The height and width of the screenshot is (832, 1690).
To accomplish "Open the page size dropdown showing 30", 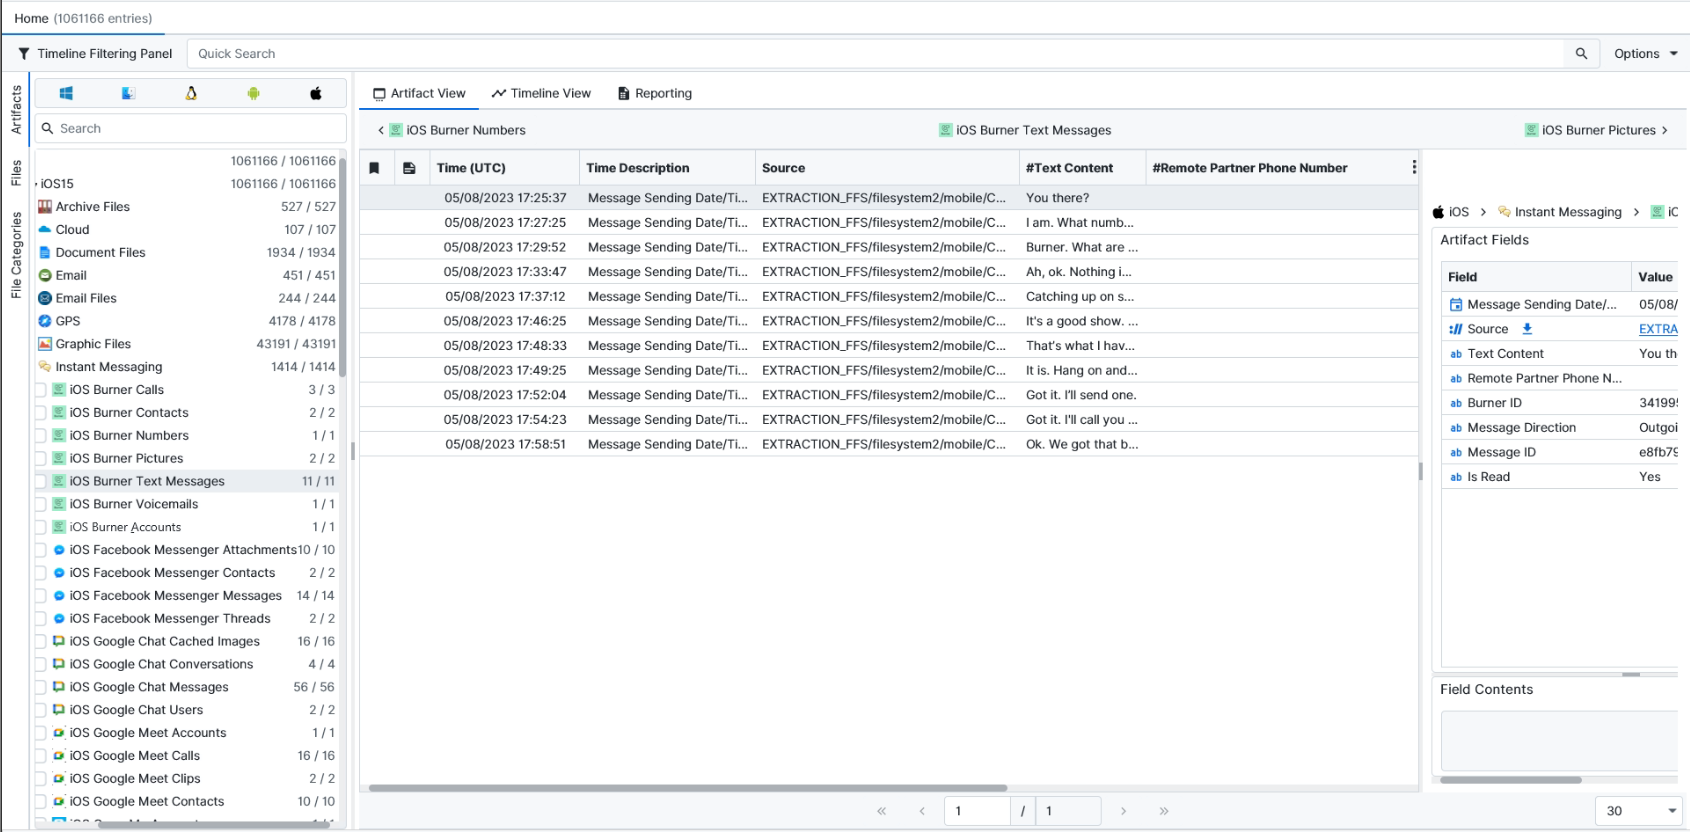I will tap(1639, 811).
